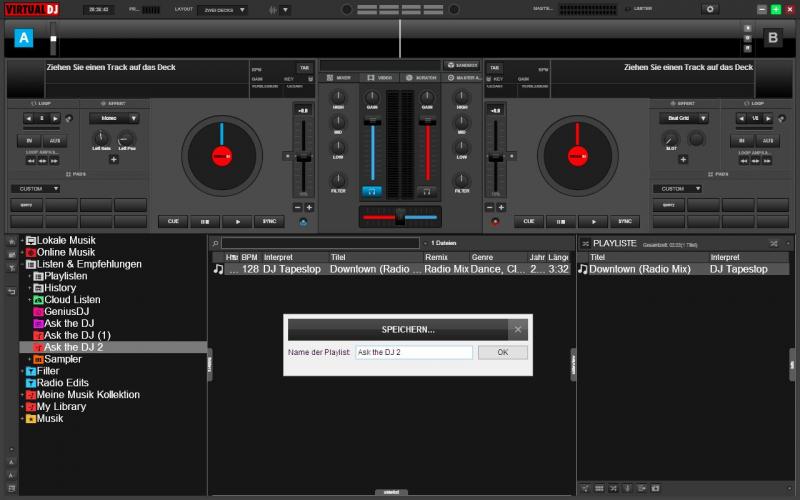Switch to the Scratch mixer tab
Screen dimensions: 800x500
point(422,77)
